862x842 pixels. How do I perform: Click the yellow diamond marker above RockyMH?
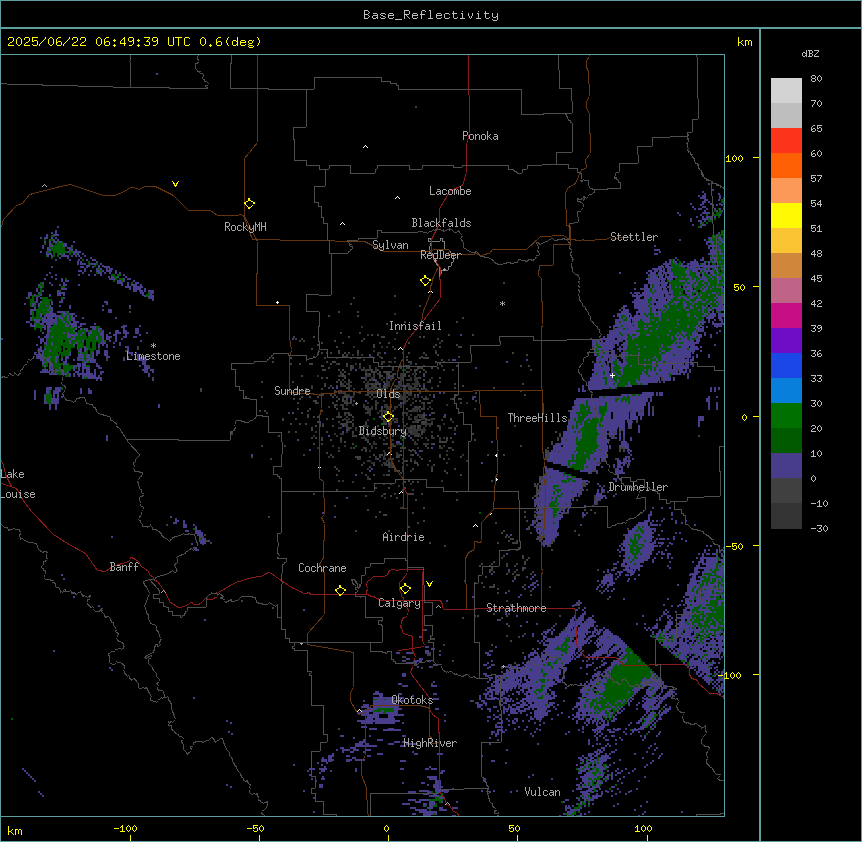tap(249, 204)
